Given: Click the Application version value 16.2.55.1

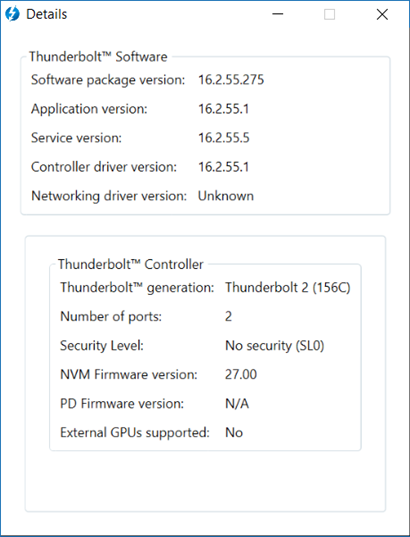Looking at the screenshot, I should (223, 109).
